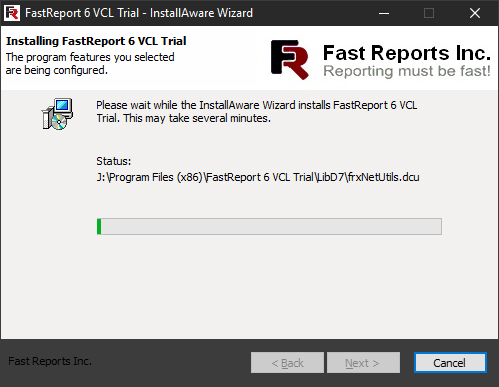499x387 pixels.
Task: Minimize the installer window
Action: [x=384, y=13]
